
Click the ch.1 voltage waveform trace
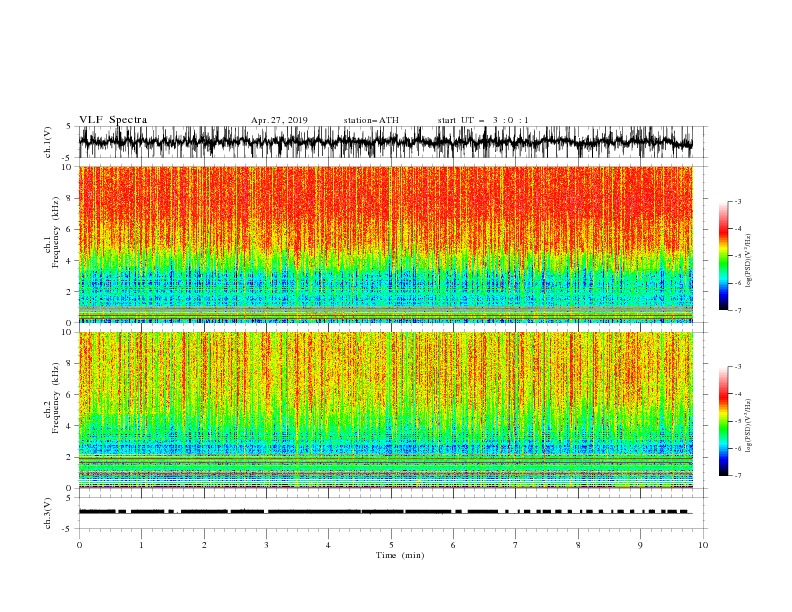(x=385, y=142)
